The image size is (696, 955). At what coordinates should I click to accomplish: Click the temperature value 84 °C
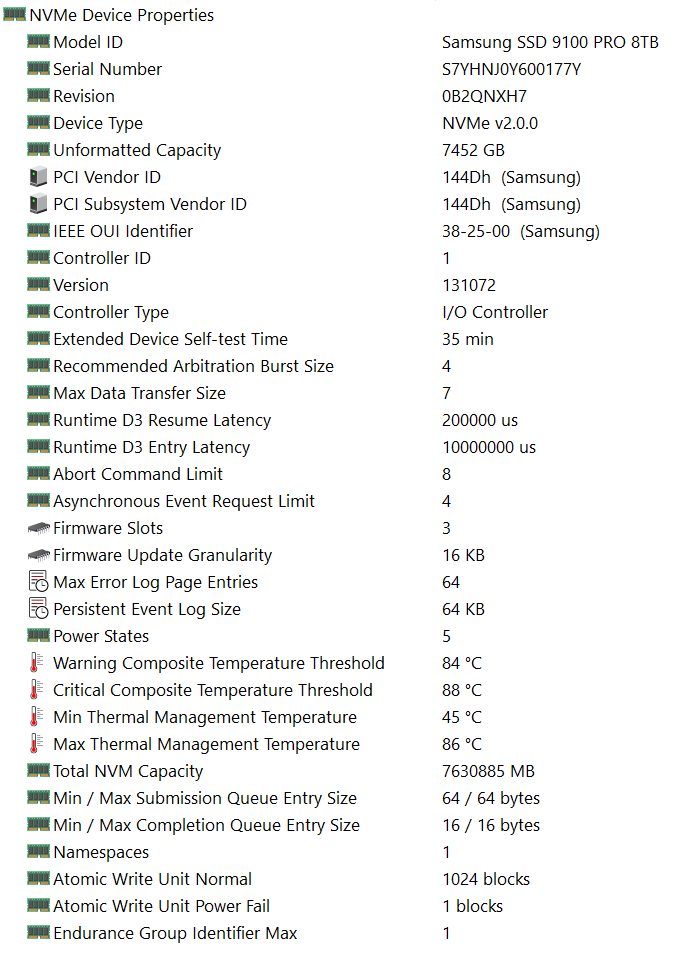(x=462, y=663)
